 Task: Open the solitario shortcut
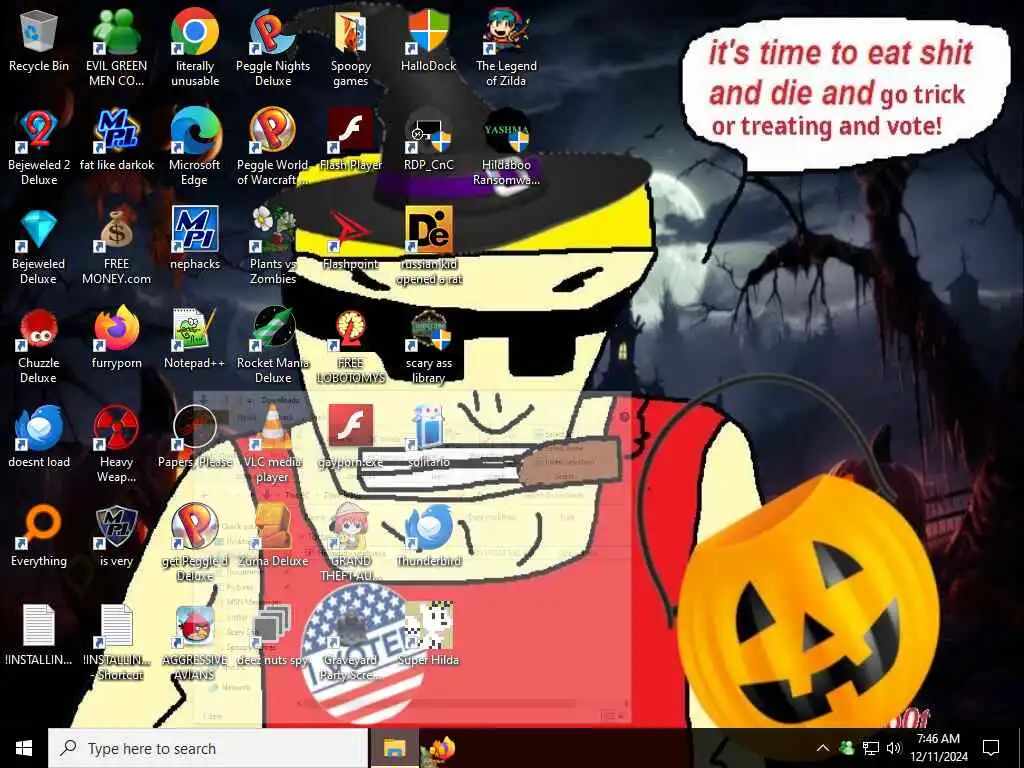point(428,438)
